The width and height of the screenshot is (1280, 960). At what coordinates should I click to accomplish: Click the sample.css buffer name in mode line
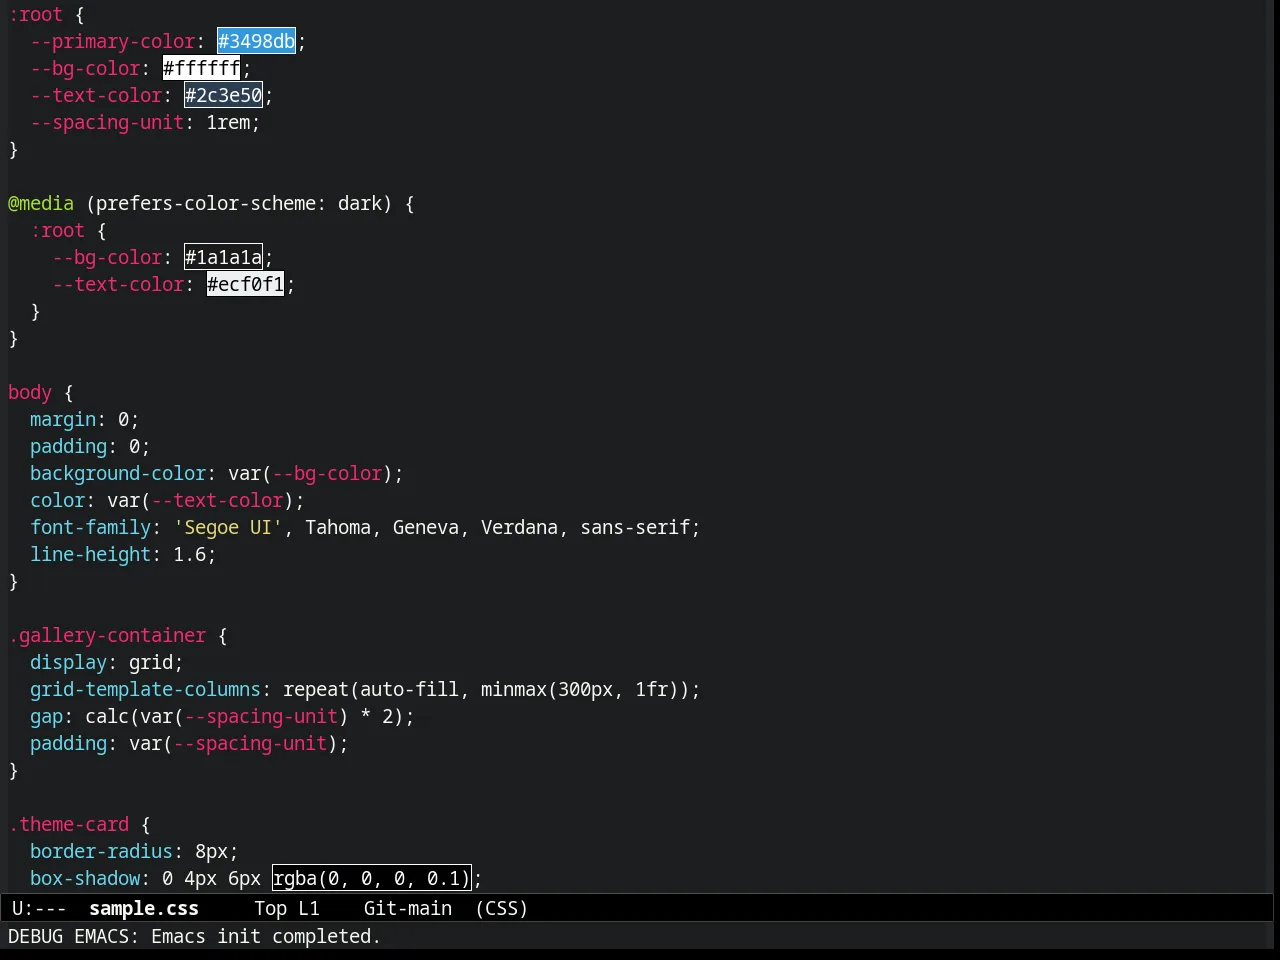click(144, 908)
